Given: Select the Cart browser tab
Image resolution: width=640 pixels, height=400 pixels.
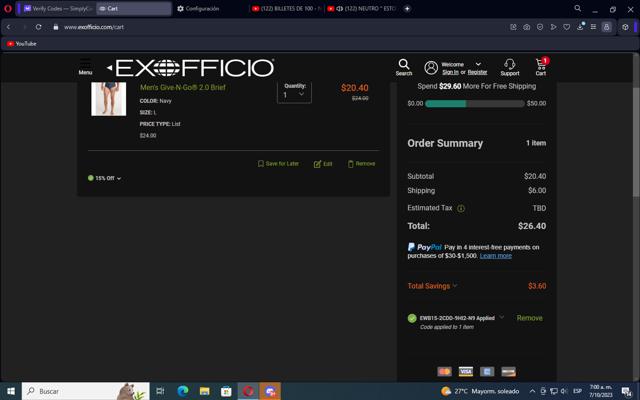Looking at the screenshot, I should [133, 9].
